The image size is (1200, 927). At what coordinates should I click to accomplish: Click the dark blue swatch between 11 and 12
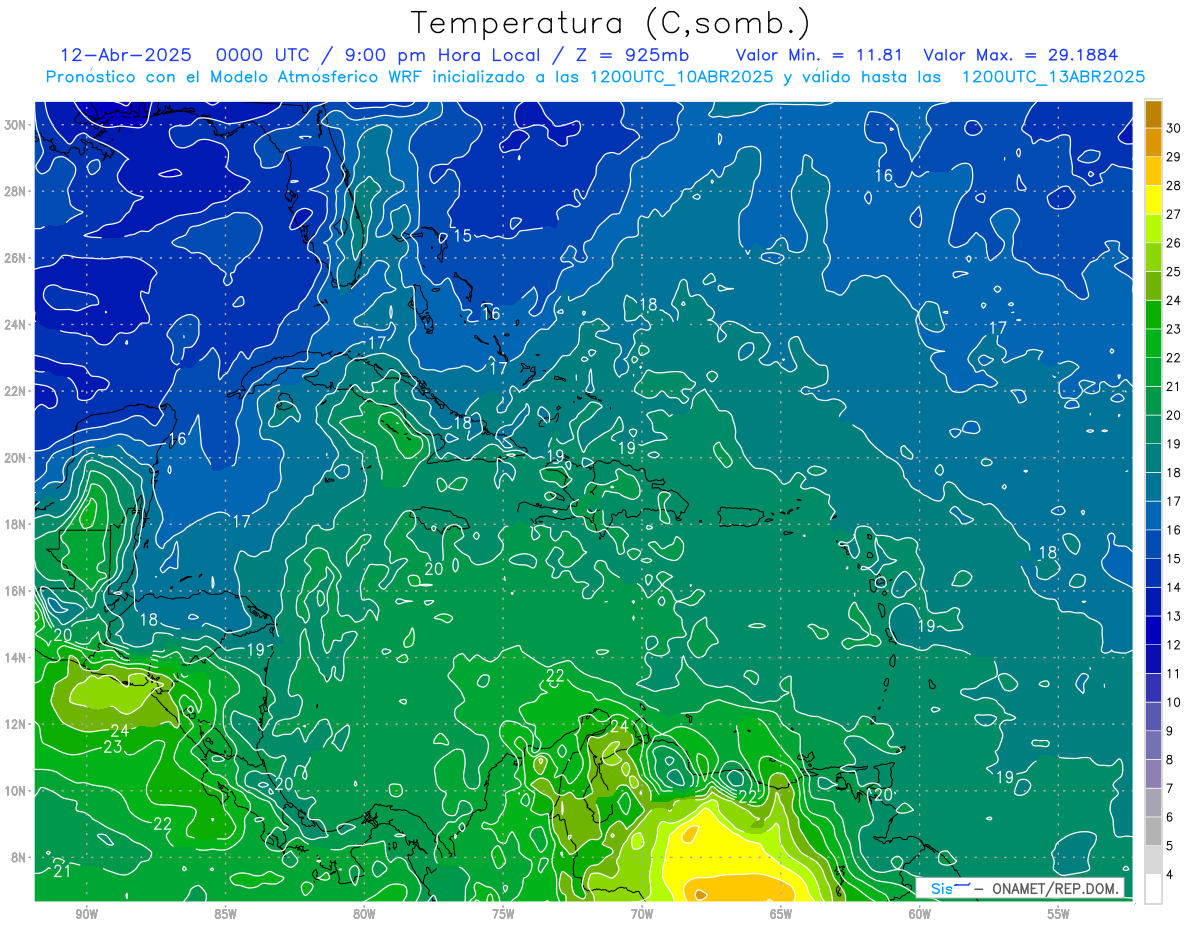[x=1154, y=659]
